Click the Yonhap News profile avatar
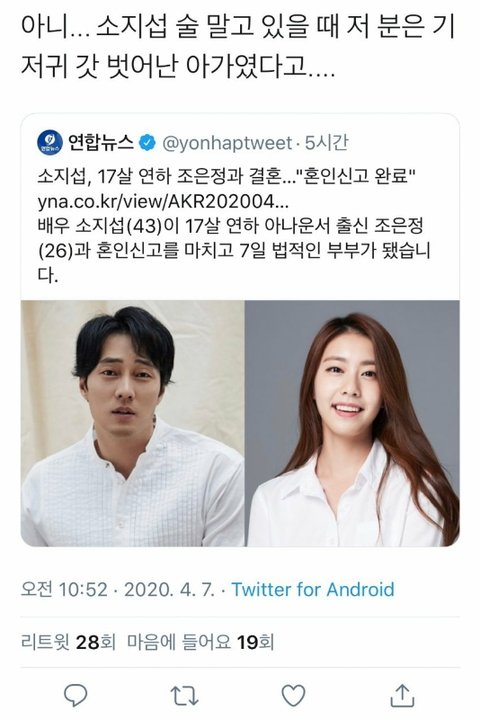The image size is (480, 719). pyautogui.click(x=50, y=143)
